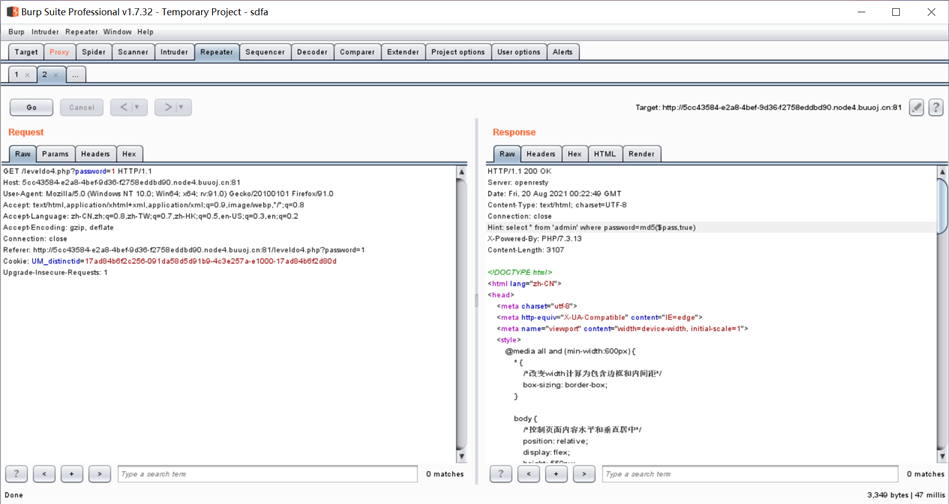Click response pane scroll up arrow
Screen dimensions: 949x504
point(942,172)
